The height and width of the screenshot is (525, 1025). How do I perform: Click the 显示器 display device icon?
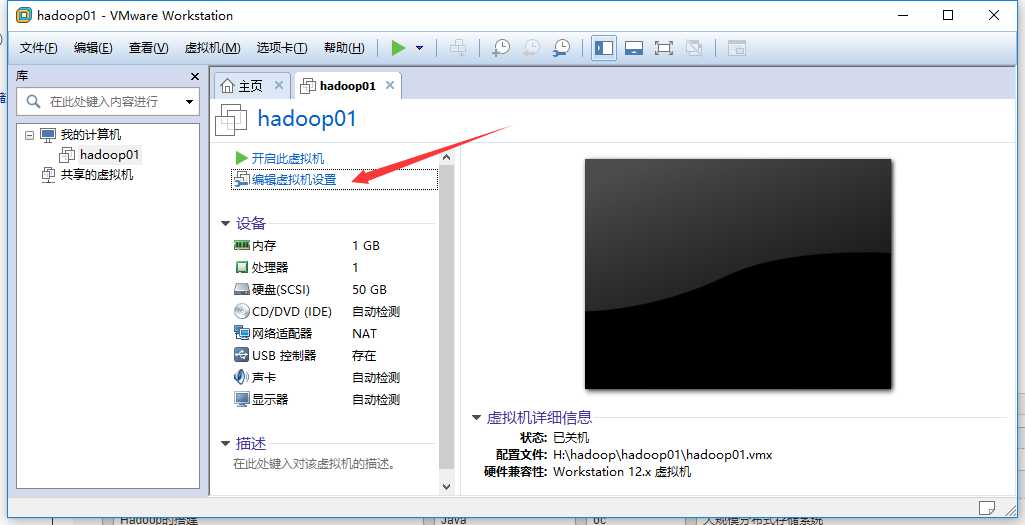pyautogui.click(x=242, y=399)
